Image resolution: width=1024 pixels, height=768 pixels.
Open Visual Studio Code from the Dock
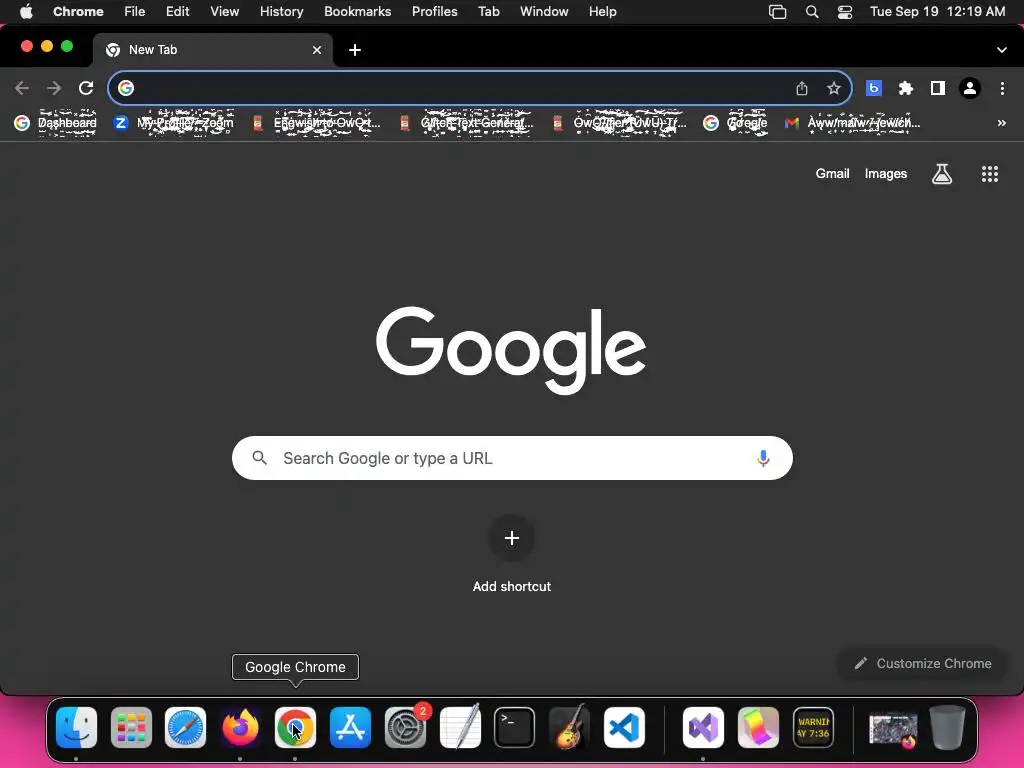pyautogui.click(x=624, y=728)
